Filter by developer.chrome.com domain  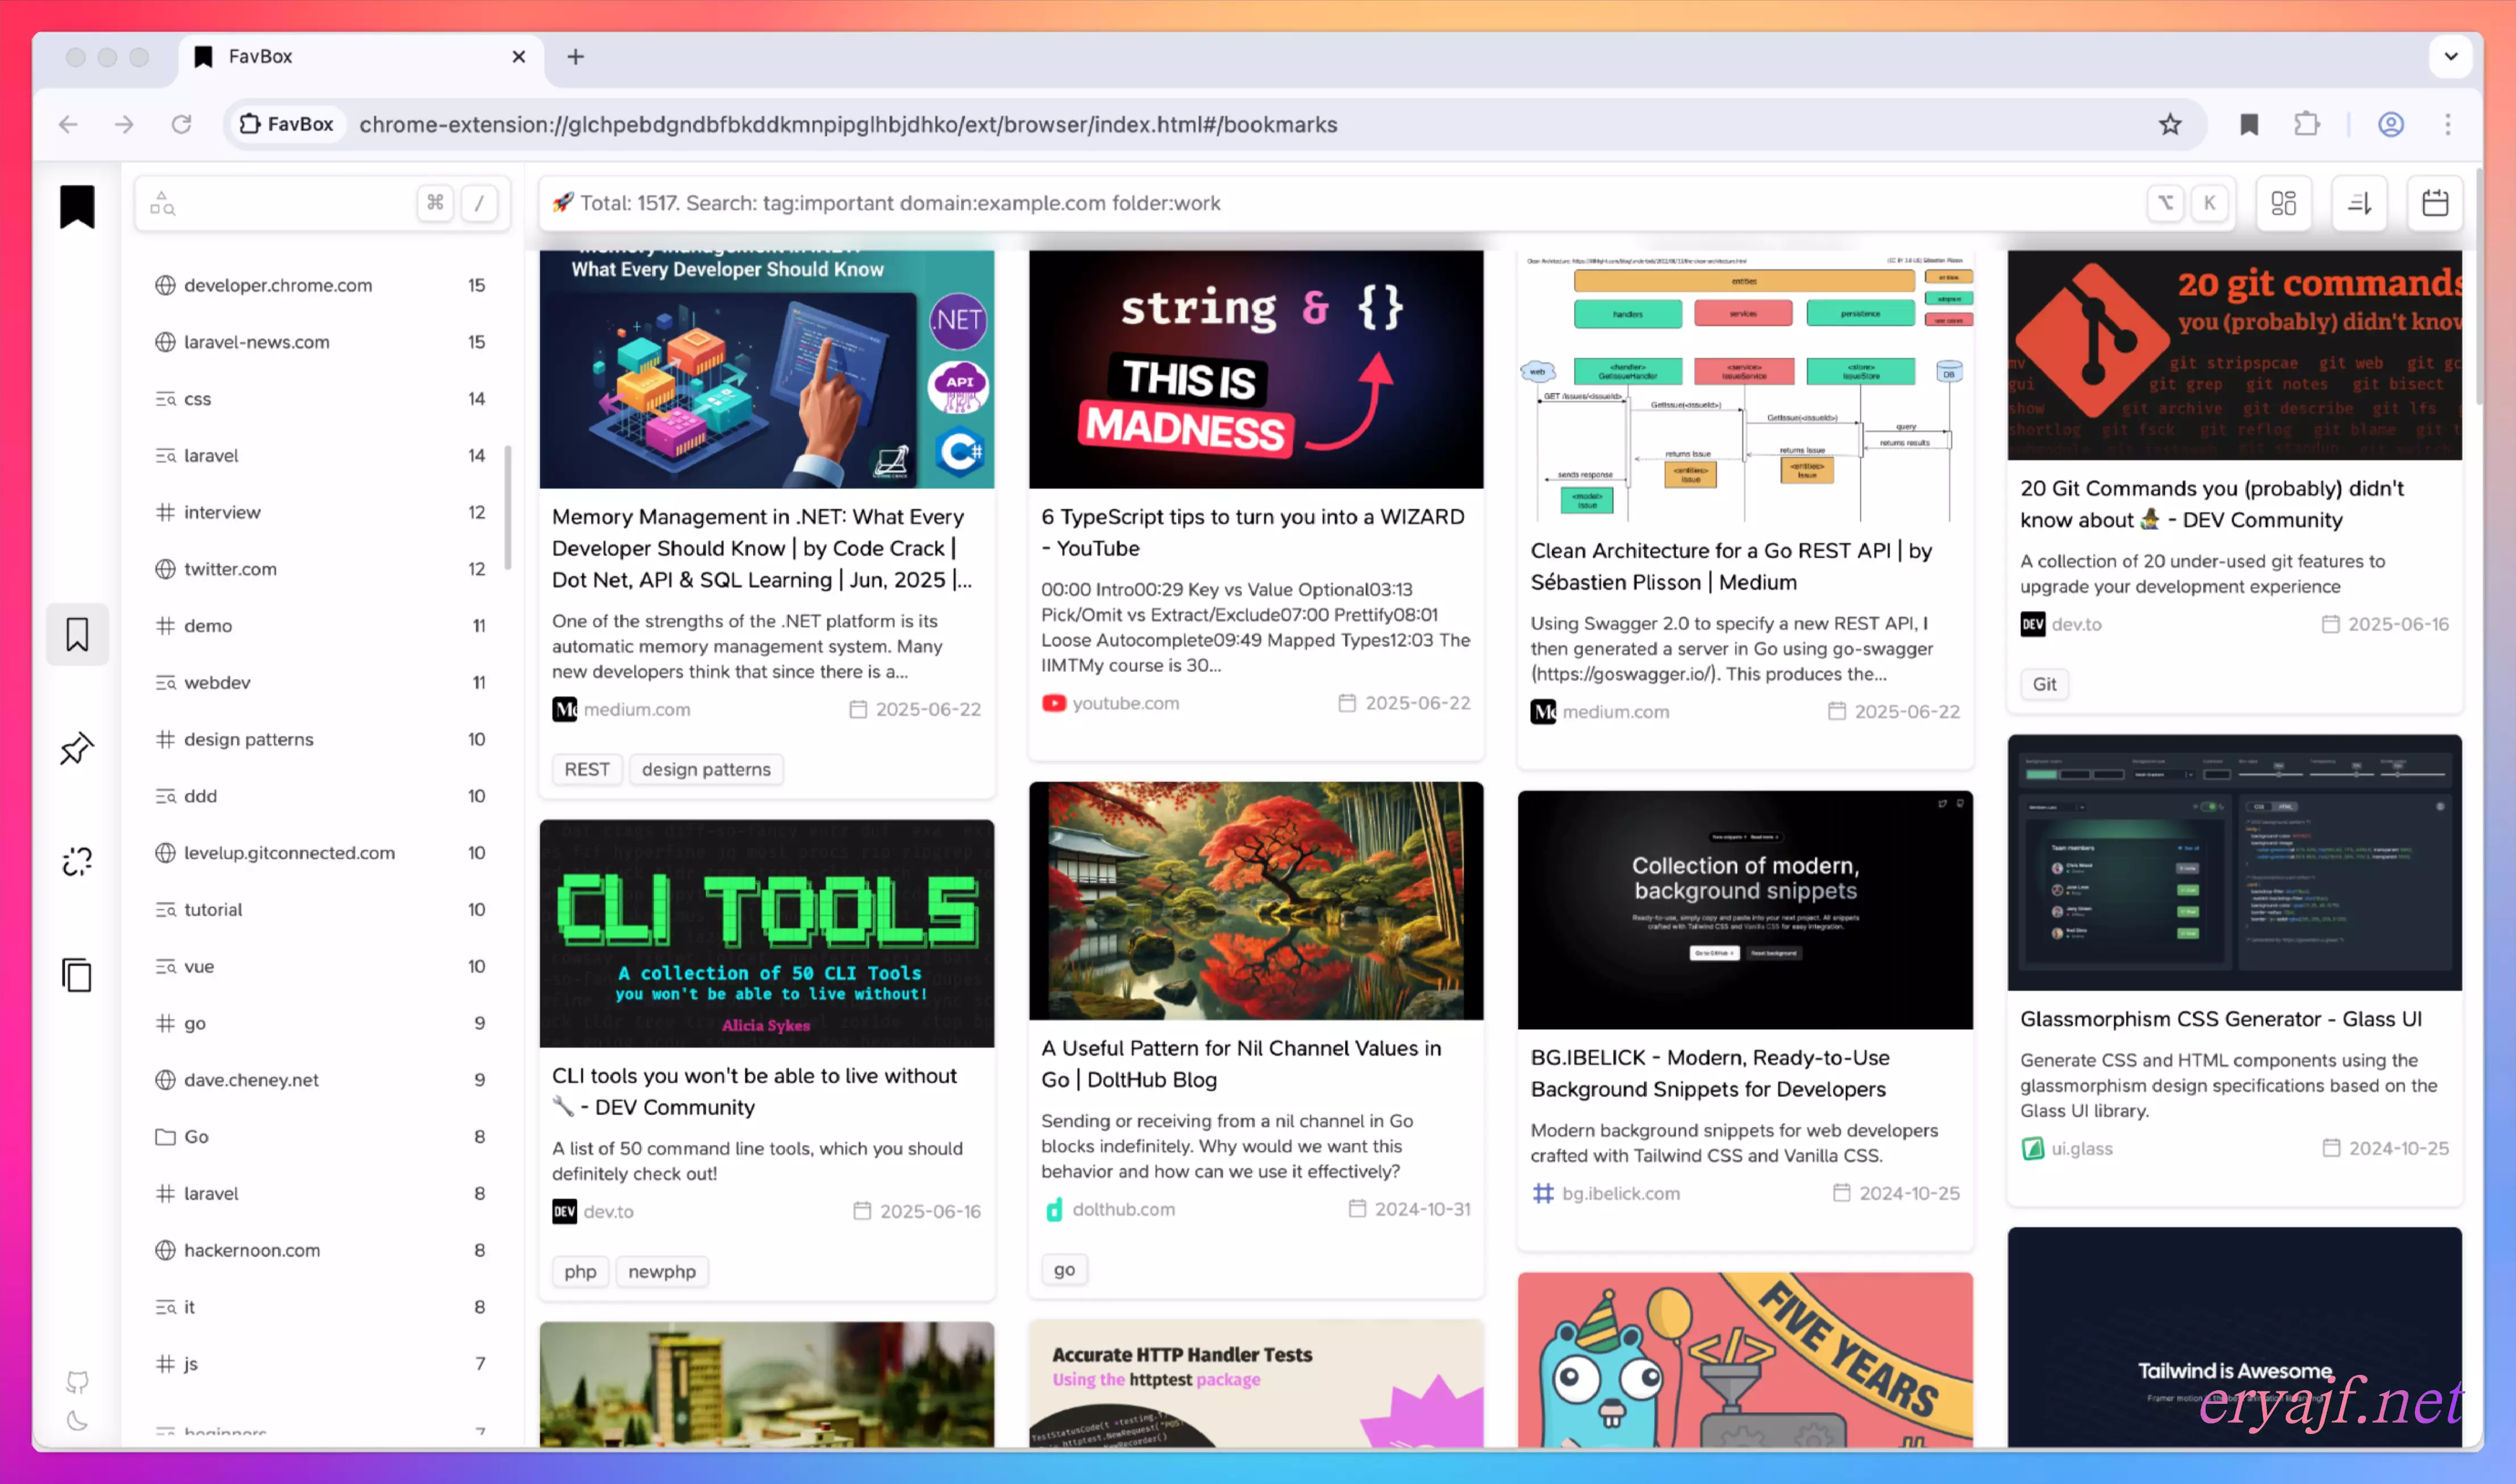(x=320, y=285)
